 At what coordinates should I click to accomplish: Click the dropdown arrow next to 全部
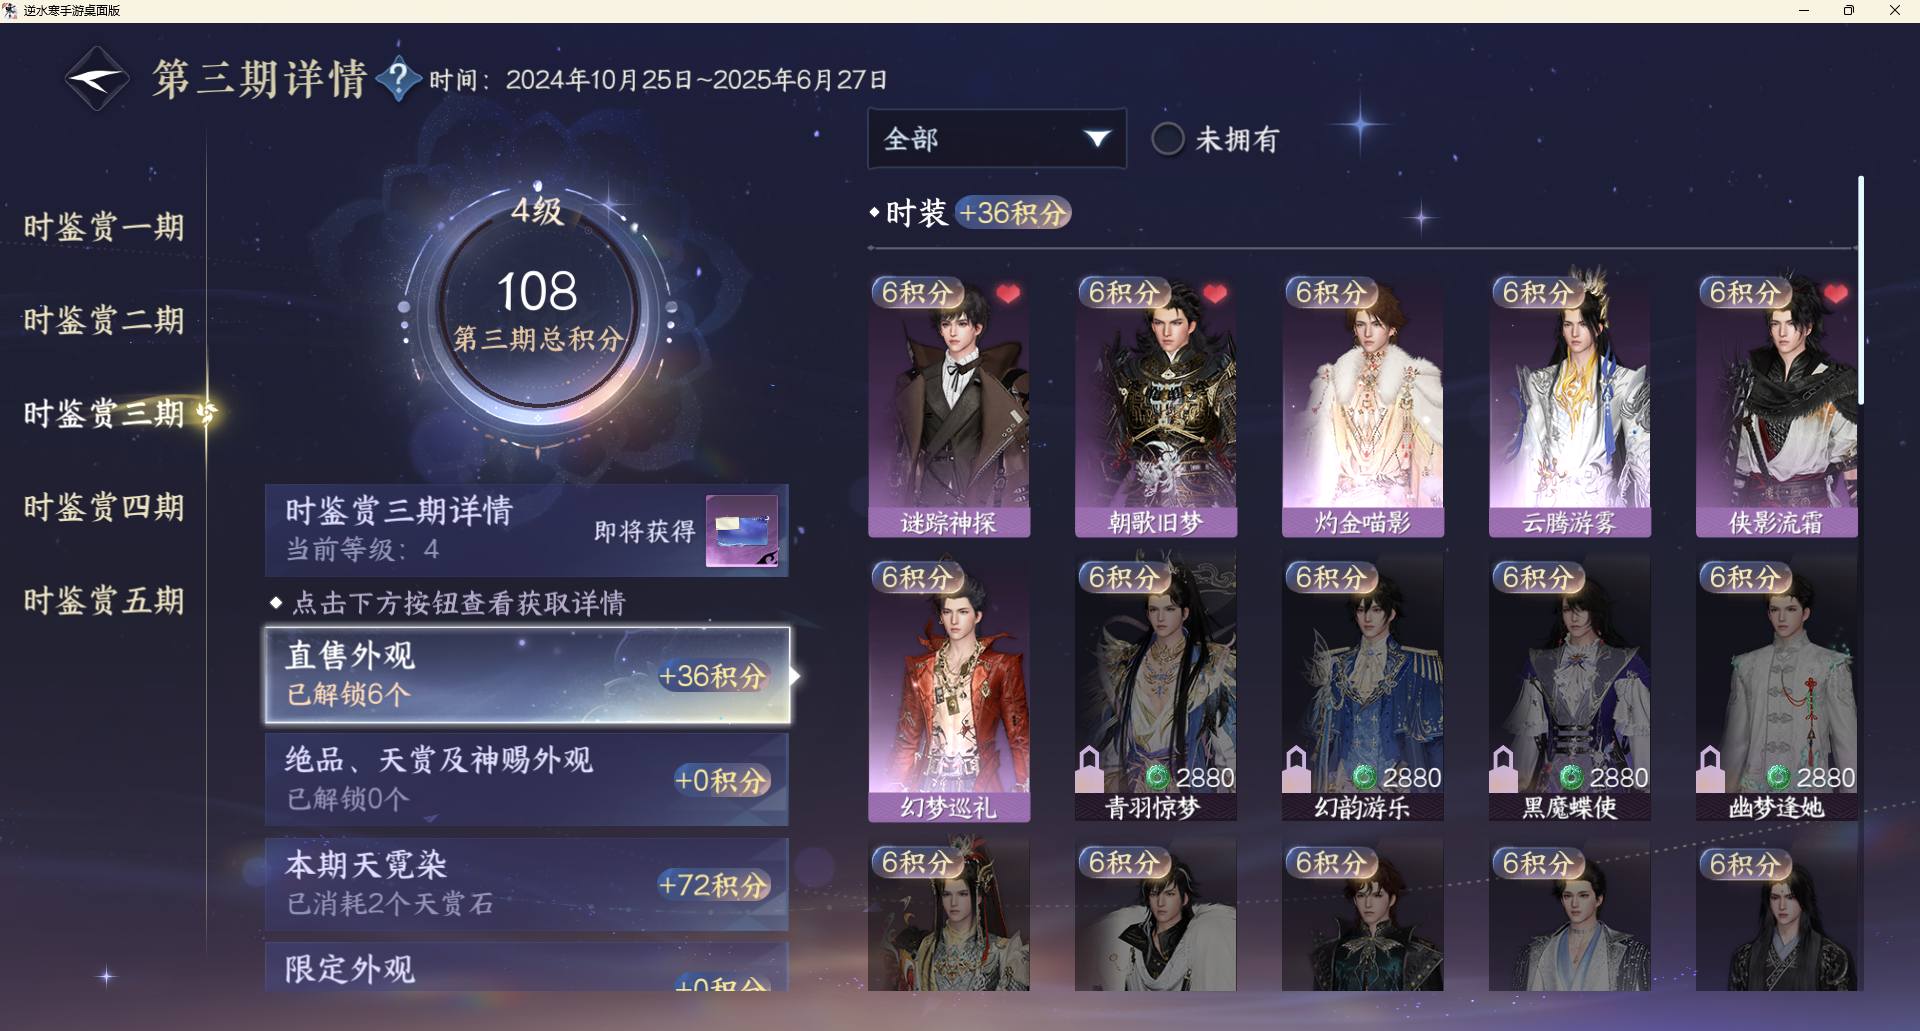pyautogui.click(x=1097, y=139)
